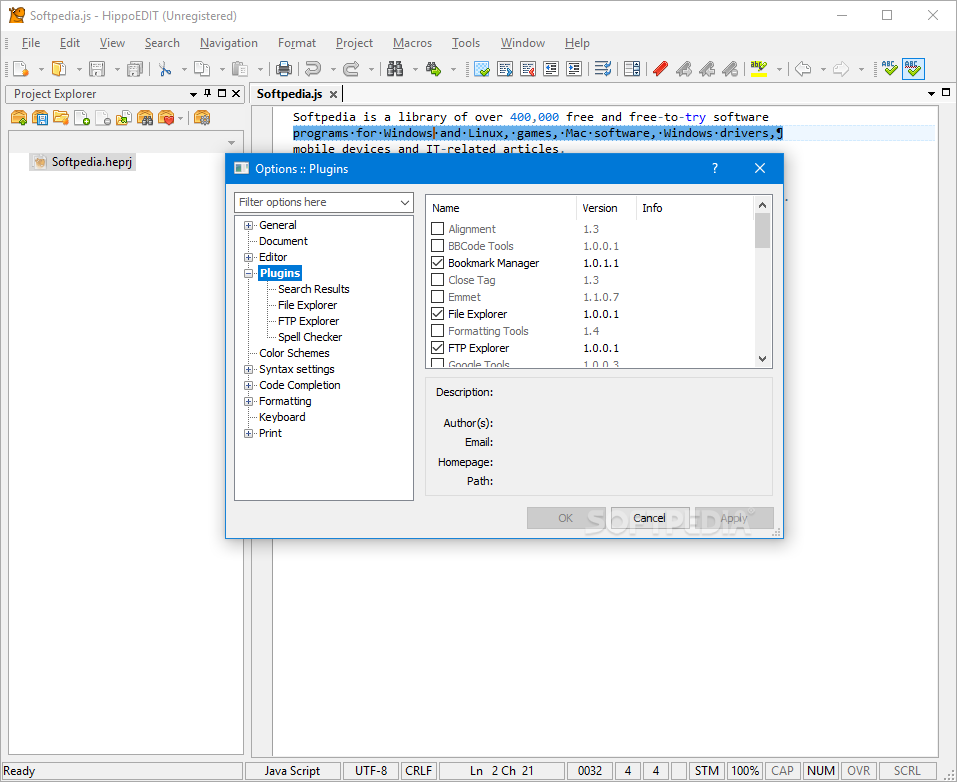Sort plugins by Version column header
This screenshot has height=782, width=957.
click(605, 208)
